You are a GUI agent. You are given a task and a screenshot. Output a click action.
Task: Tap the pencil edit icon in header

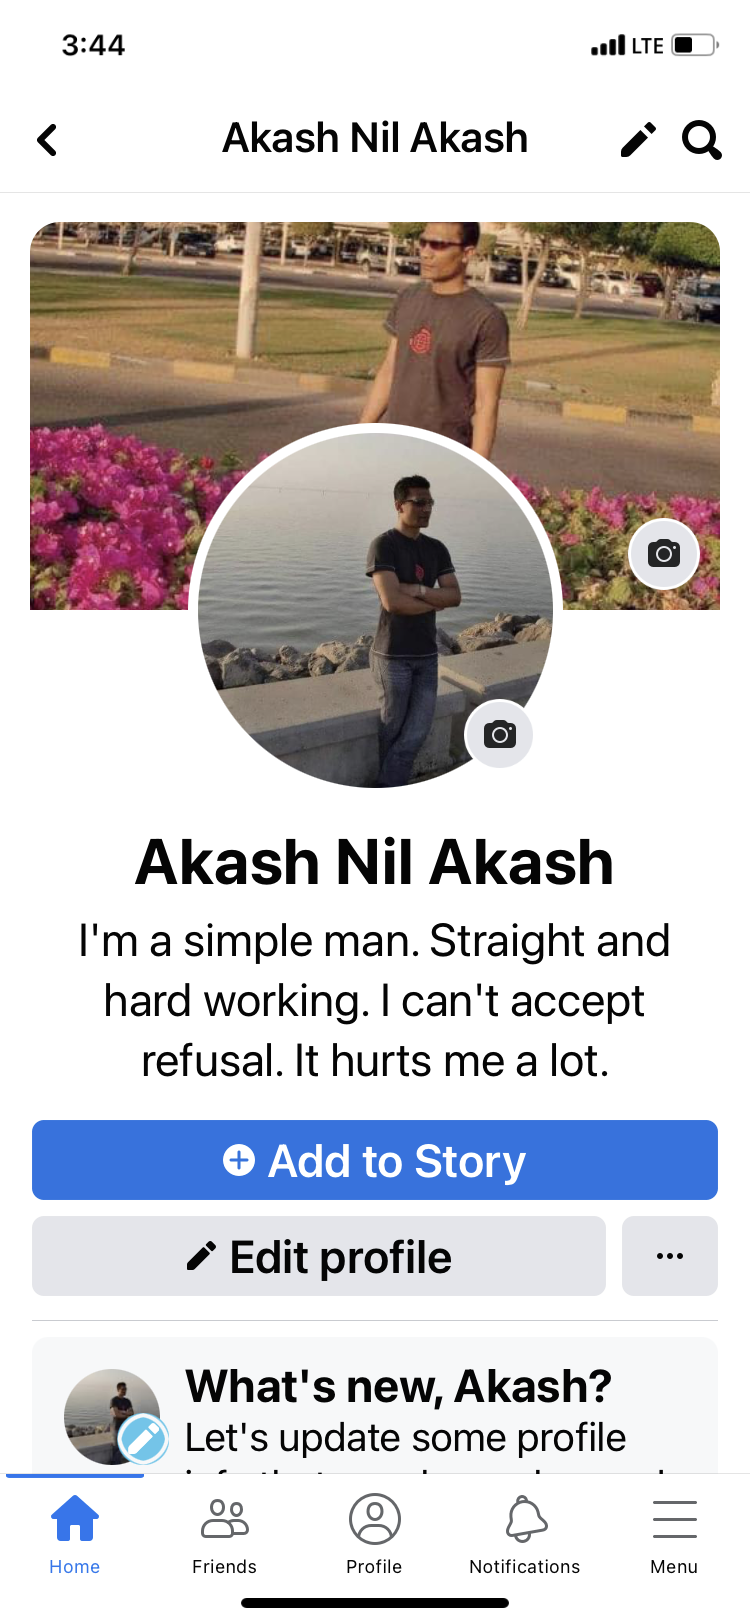[638, 140]
